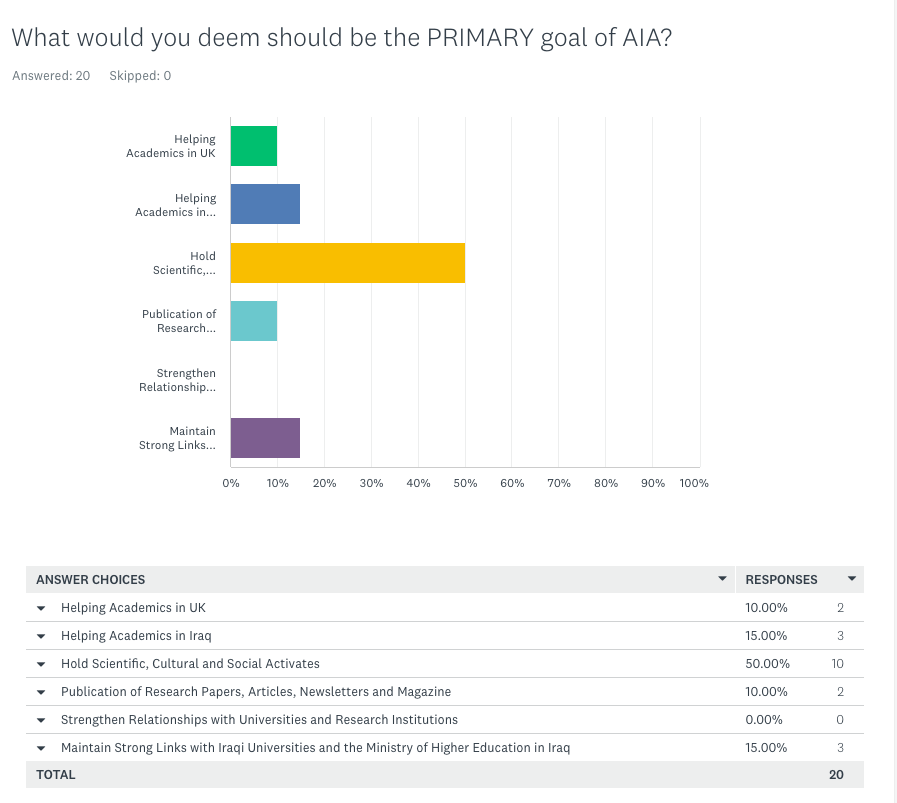Expand the Helping Academics in Iraq row arrow
Image resolution: width=897 pixels, height=803 pixels.
tap(41, 636)
